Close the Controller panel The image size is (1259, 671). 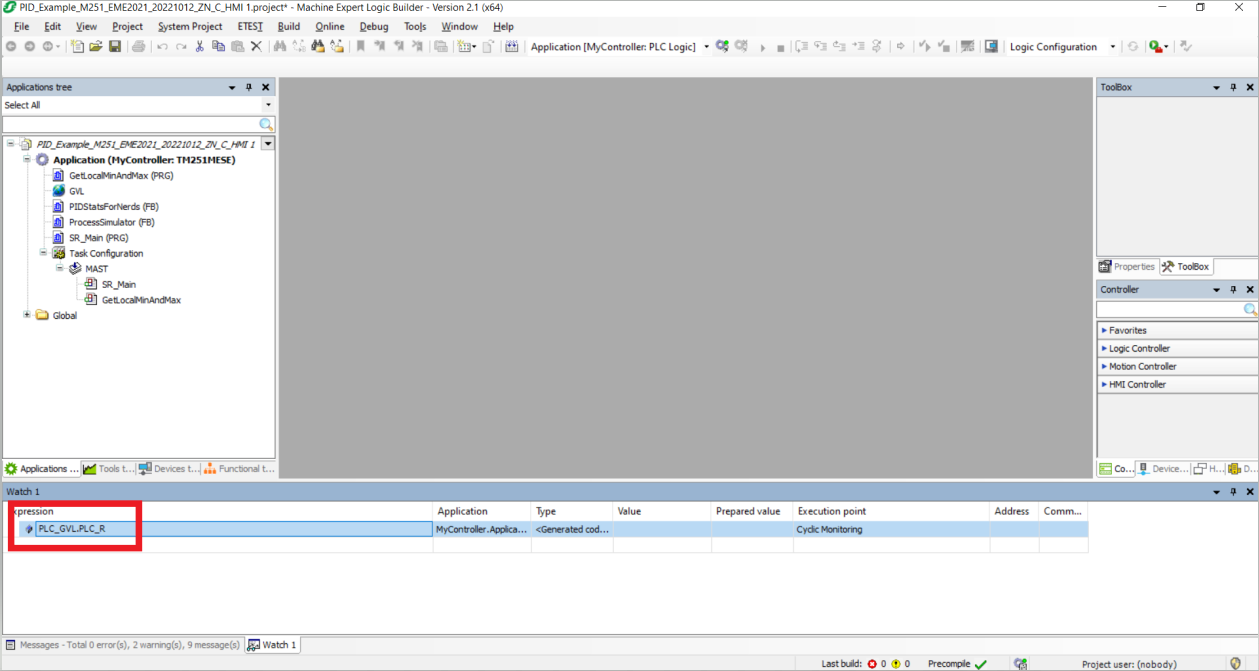tap(1250, 290)
